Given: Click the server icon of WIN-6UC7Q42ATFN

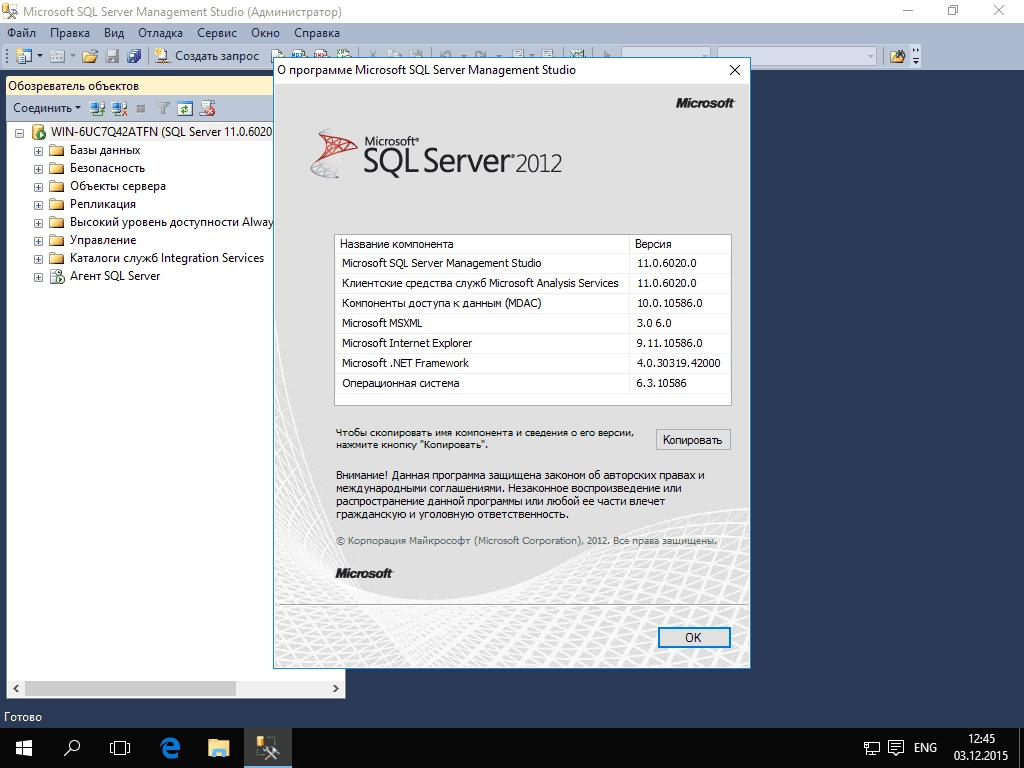Looking at the screenshot, I should coord(39,132).
